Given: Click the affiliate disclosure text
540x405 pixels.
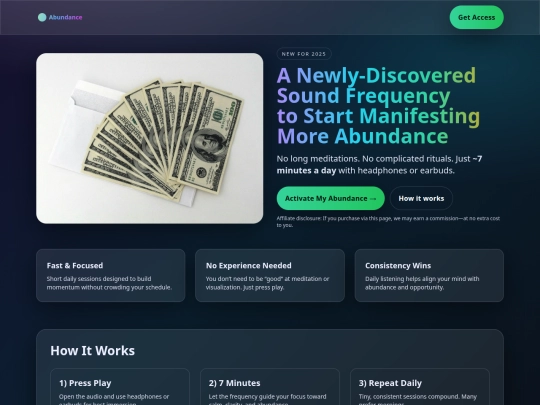Looking at the screenshot, I should tap(388, 221).
